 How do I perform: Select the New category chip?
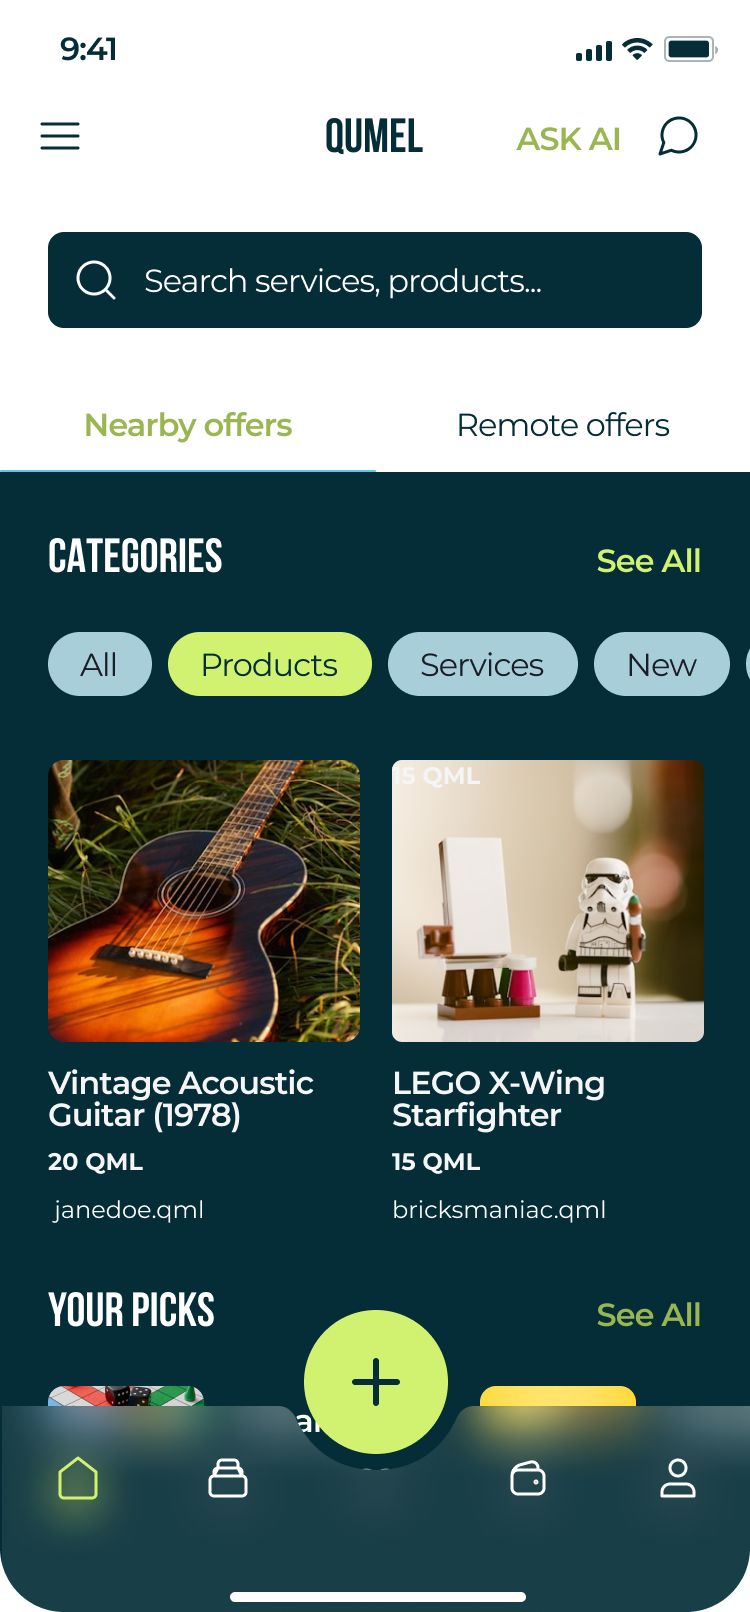(x=661, y=664)
